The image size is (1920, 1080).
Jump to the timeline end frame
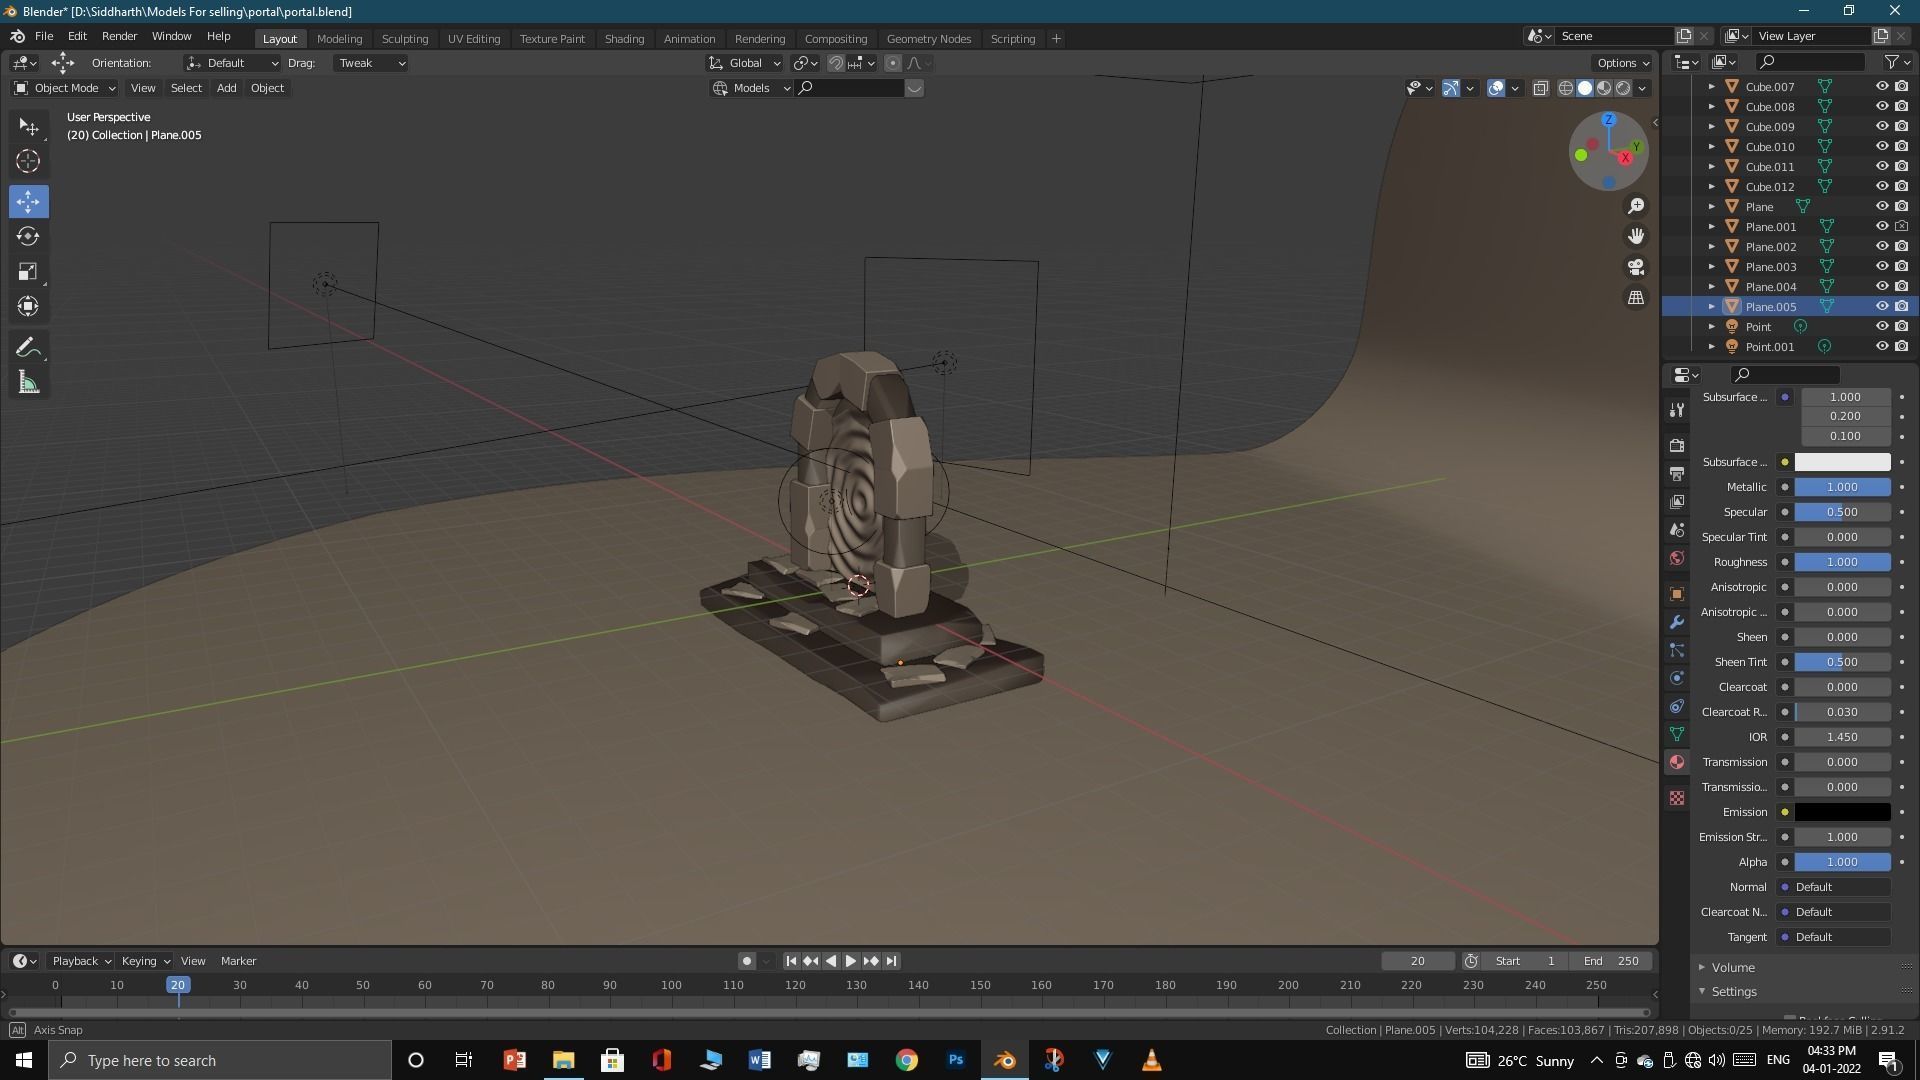tap(891, 961)
